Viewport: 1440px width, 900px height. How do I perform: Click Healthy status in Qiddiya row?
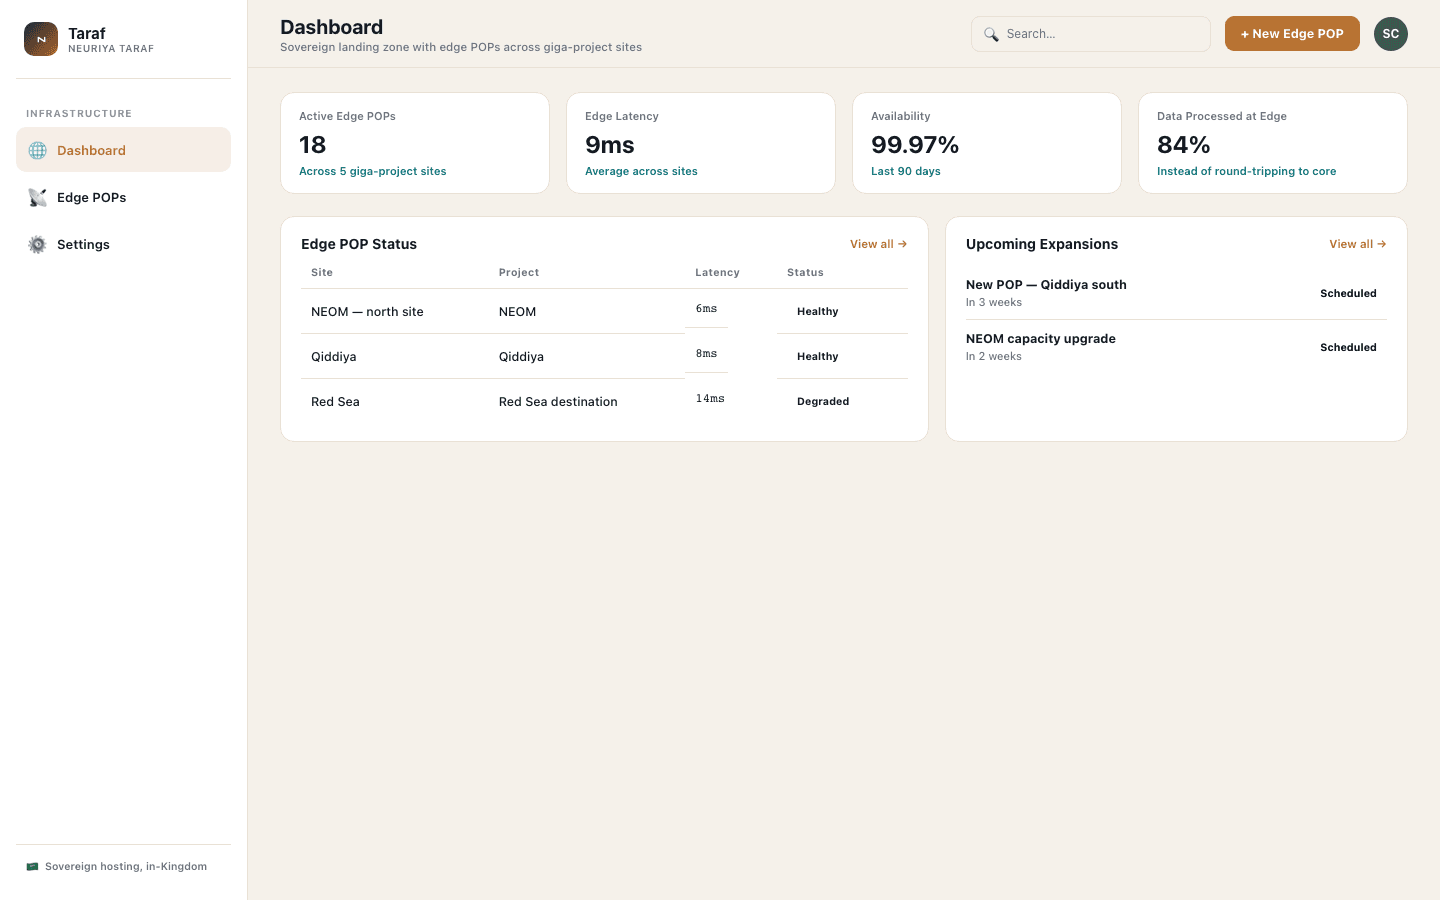pos(818,357)
